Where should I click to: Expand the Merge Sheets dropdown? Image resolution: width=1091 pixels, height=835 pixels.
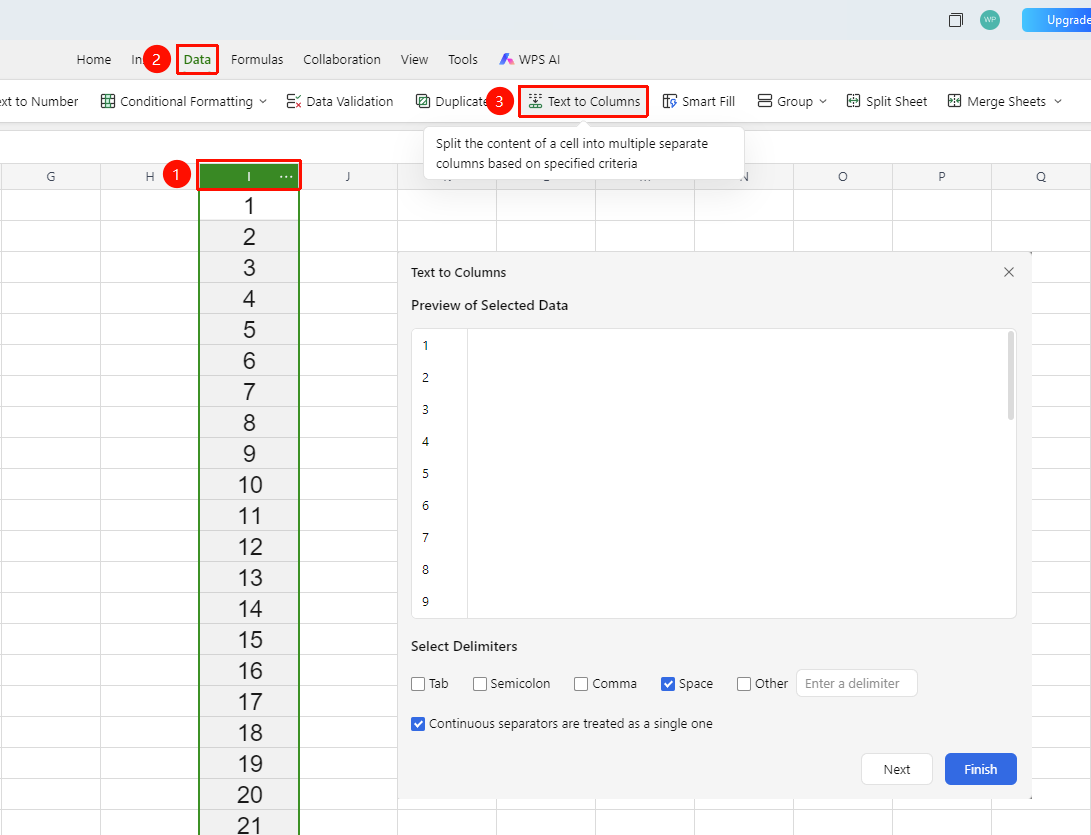pyautogui.click(x=1058, y=102)
